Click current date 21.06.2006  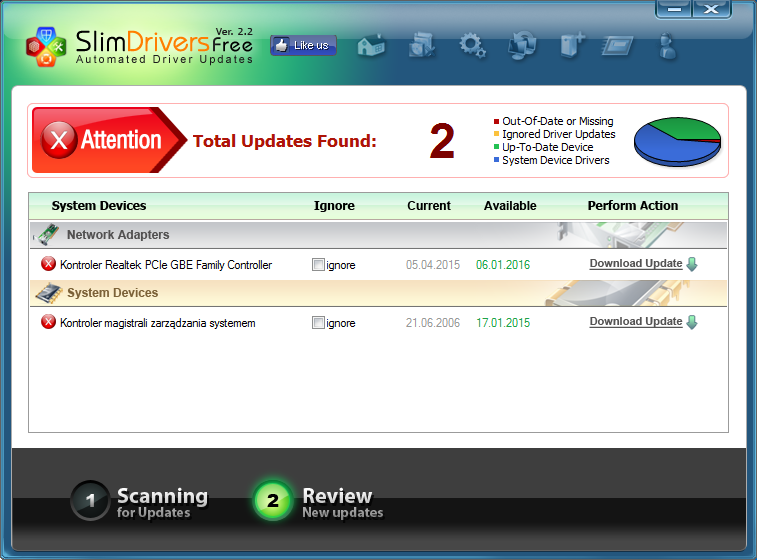pyautogui.click(x=433, y=323)
